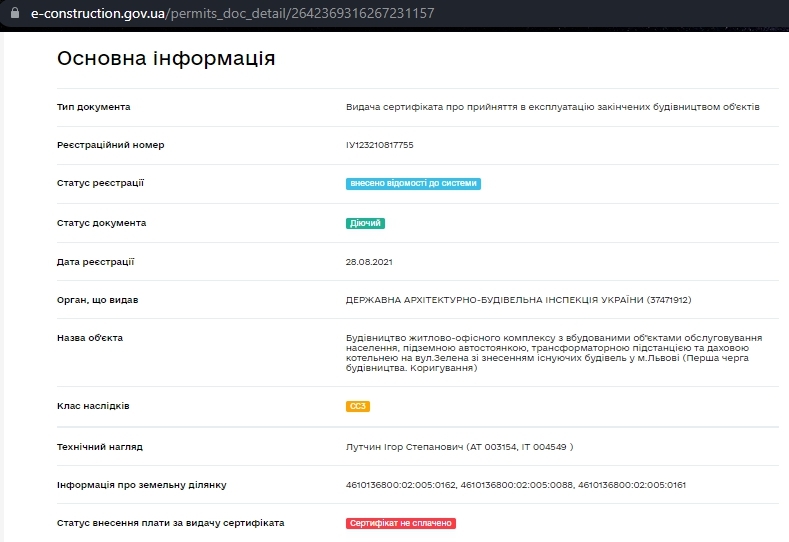Select the document type value 'Видача сертифіката про прийняття...'
The width and height of the screenshot is (789, 542).
click(553, 107)
